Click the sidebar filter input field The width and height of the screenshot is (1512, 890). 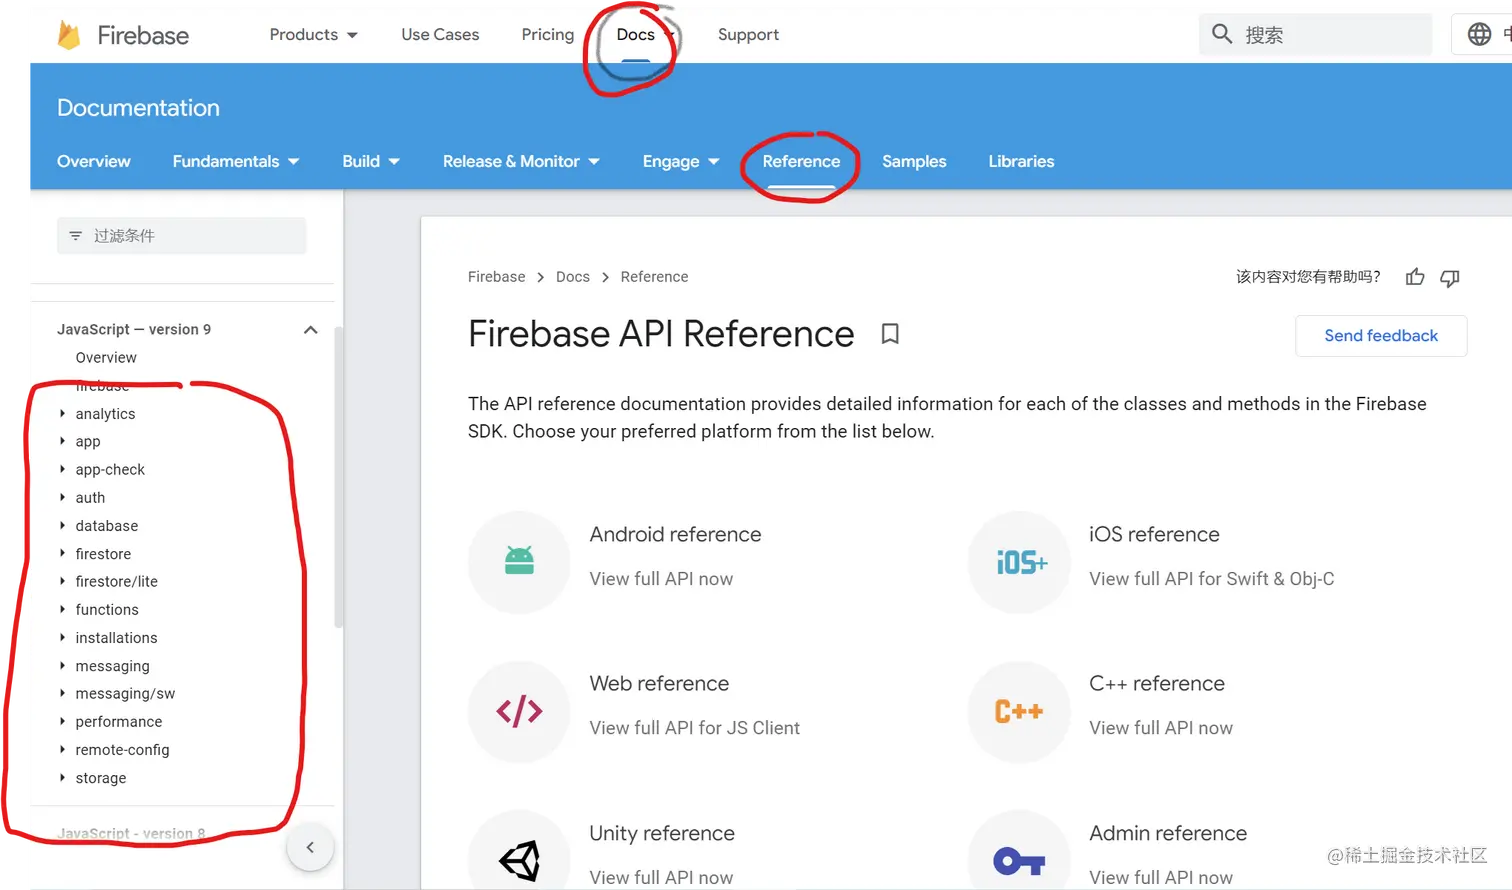[x=181, y=236]
